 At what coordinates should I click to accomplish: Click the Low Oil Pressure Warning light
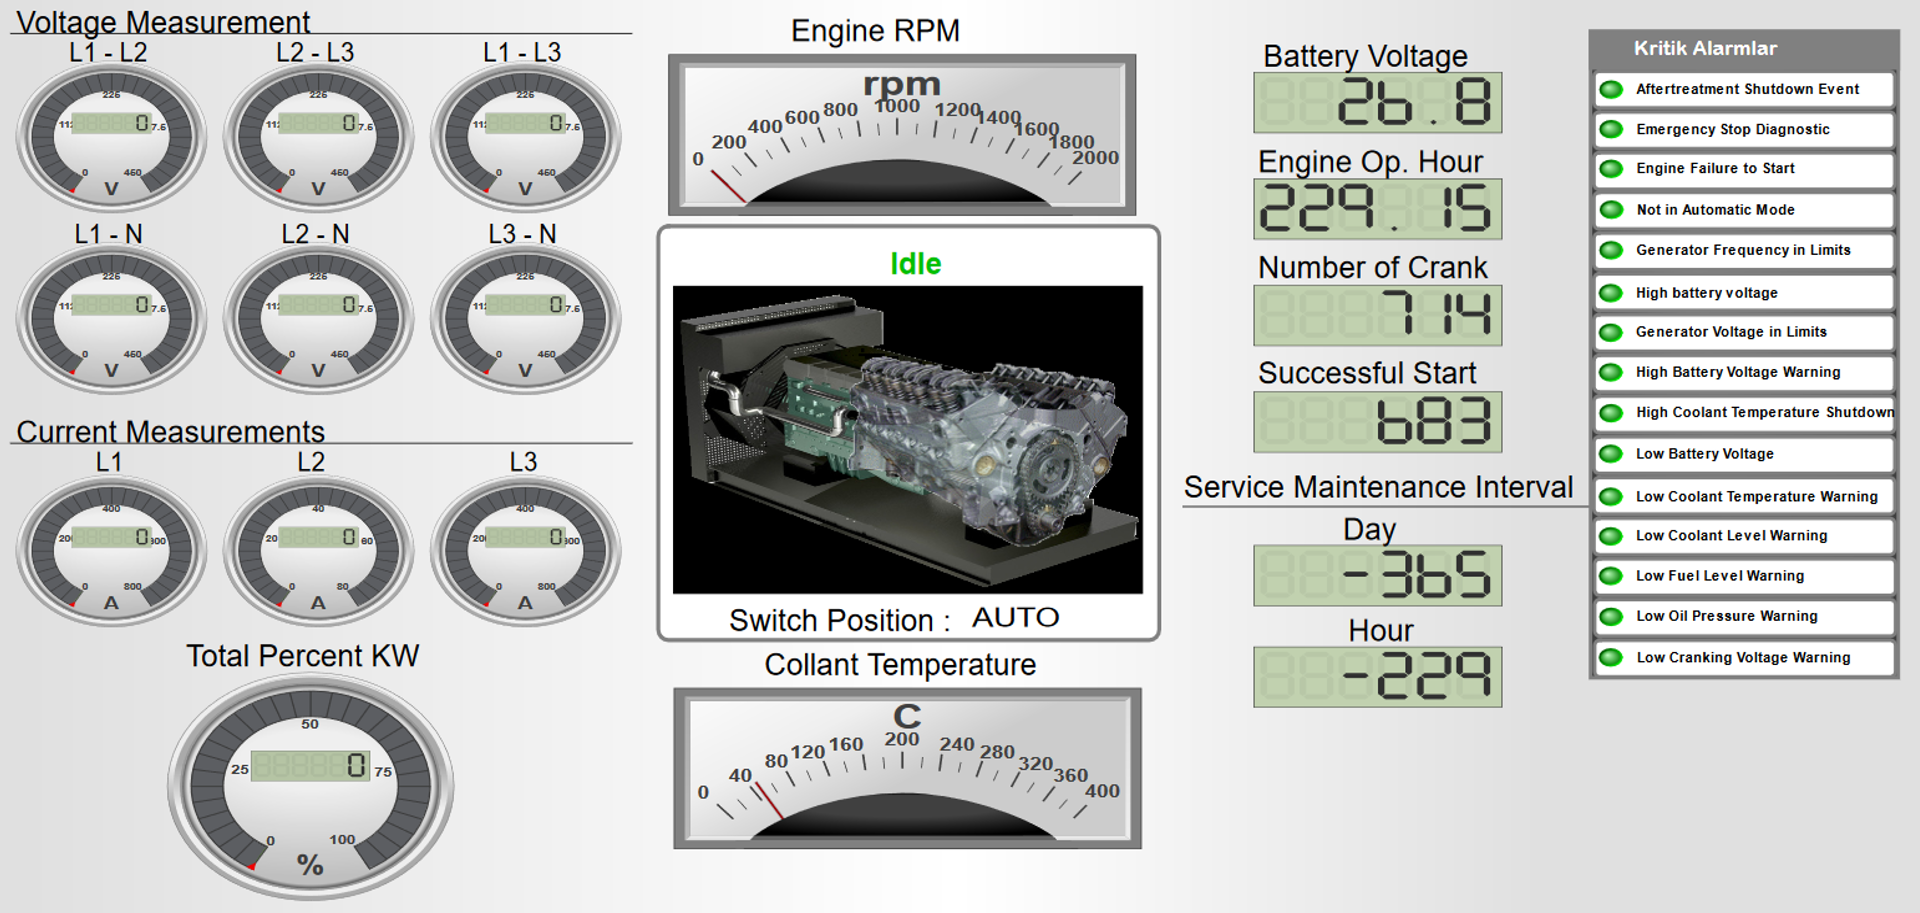(1611, 616)
